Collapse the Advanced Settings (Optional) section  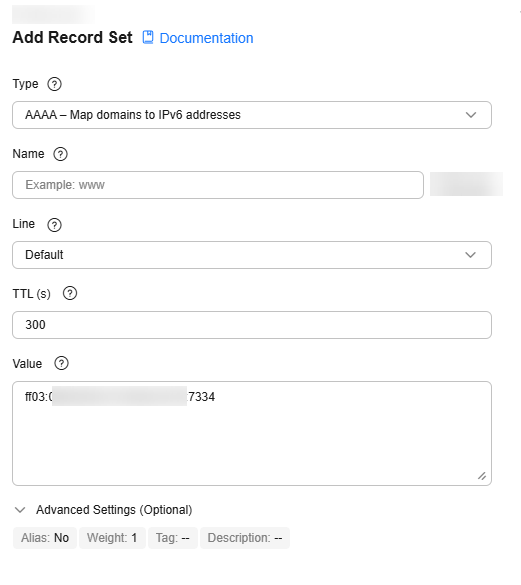tap(103, 510)
